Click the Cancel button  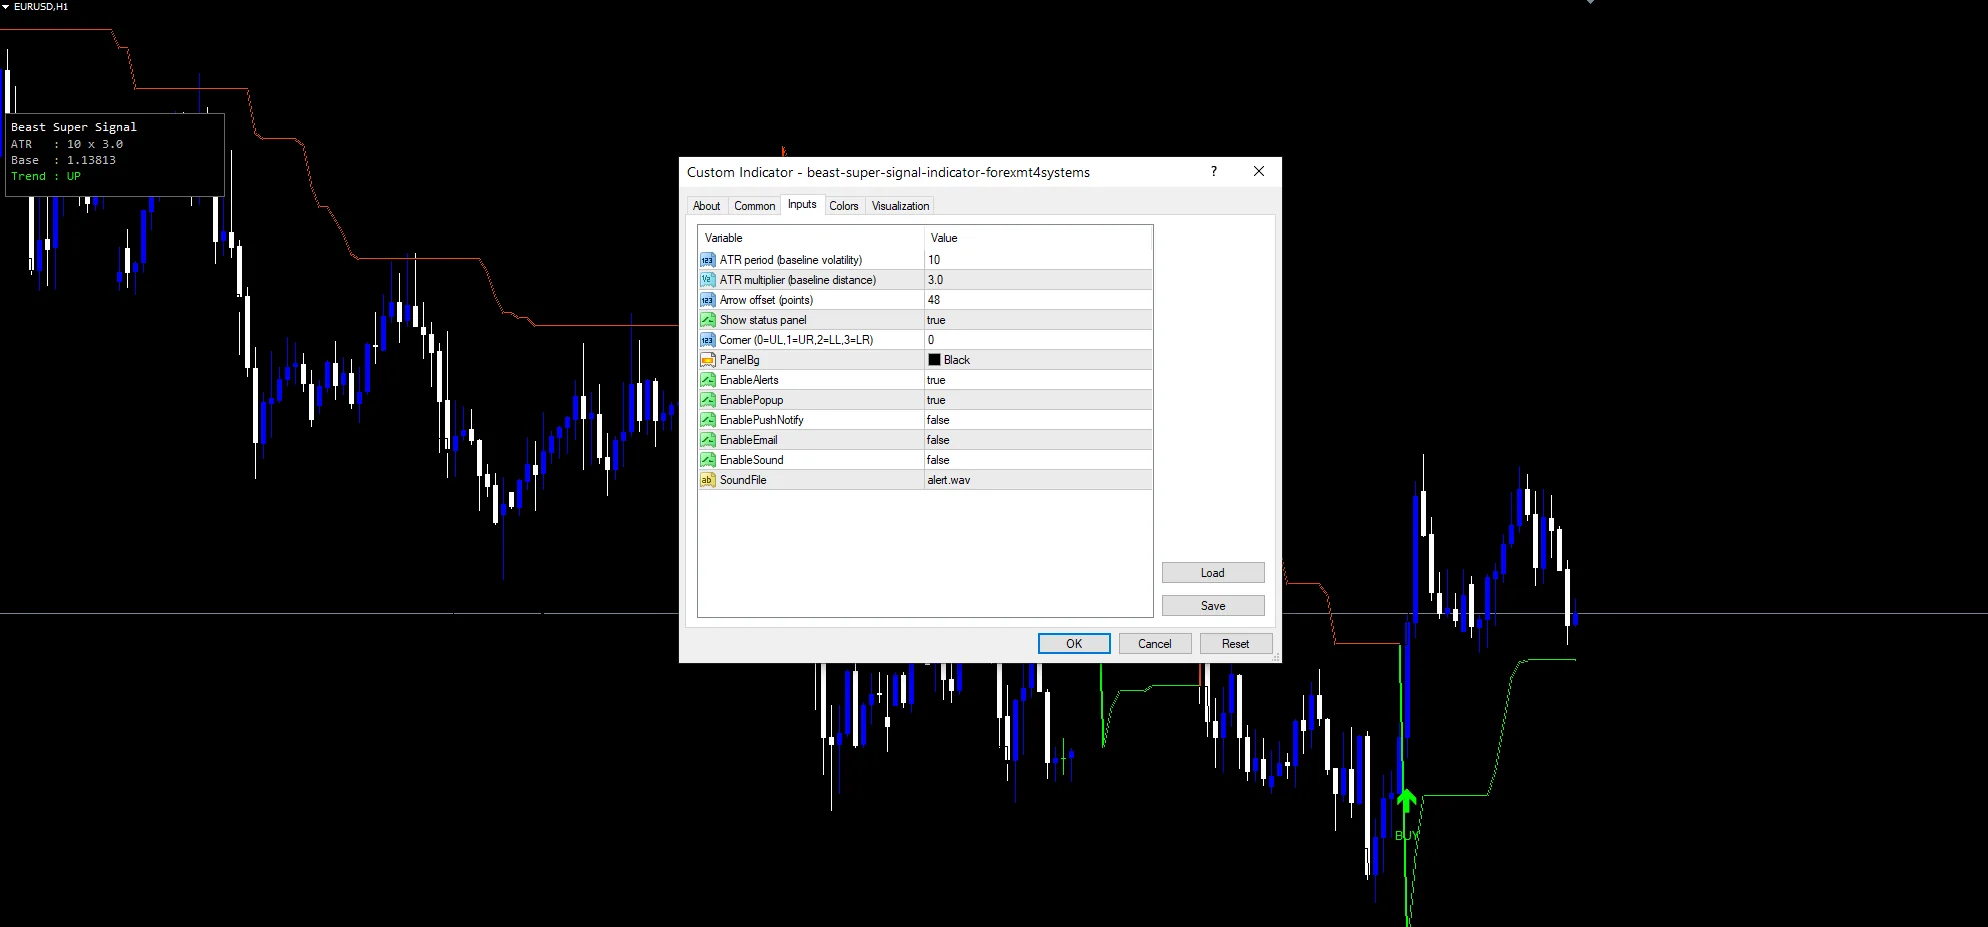[x=1155, y=644]
